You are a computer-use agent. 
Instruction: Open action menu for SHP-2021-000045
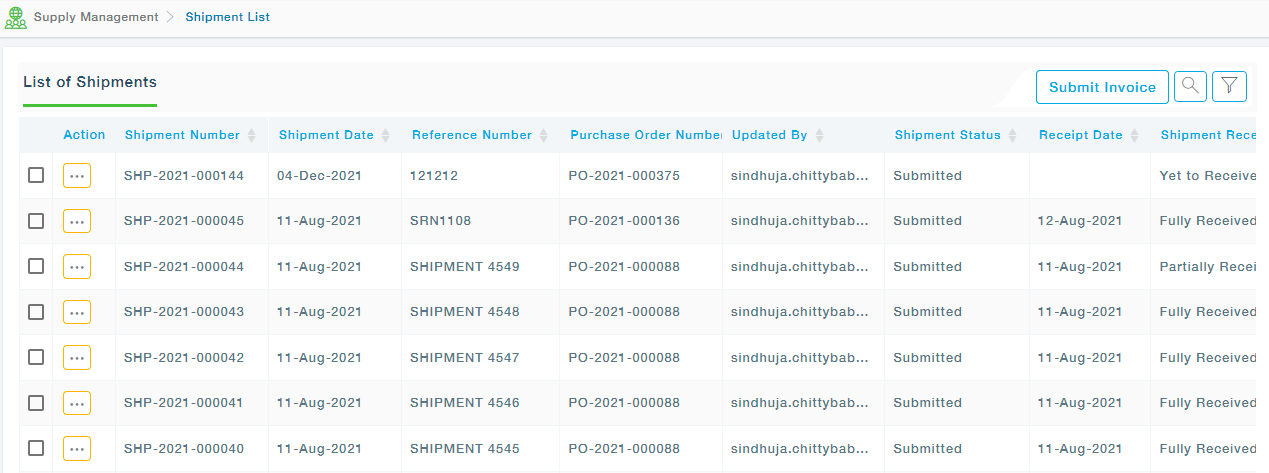point(77,221)
